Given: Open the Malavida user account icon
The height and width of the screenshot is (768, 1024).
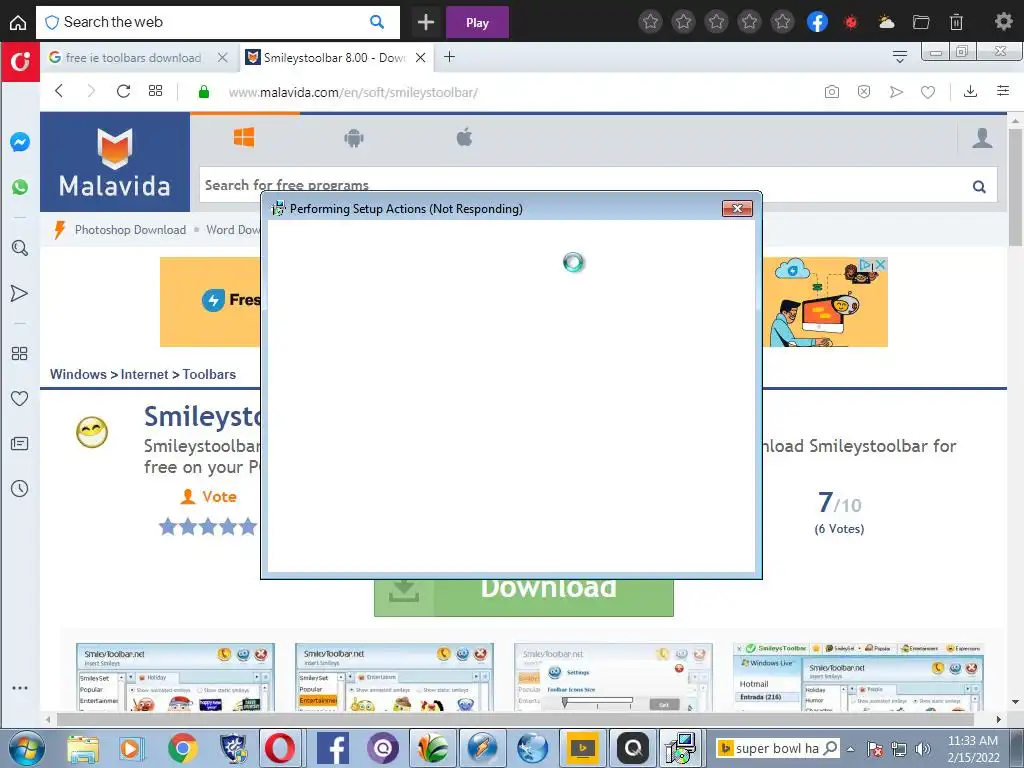Looking at the screenshot, I should [982, 138].
